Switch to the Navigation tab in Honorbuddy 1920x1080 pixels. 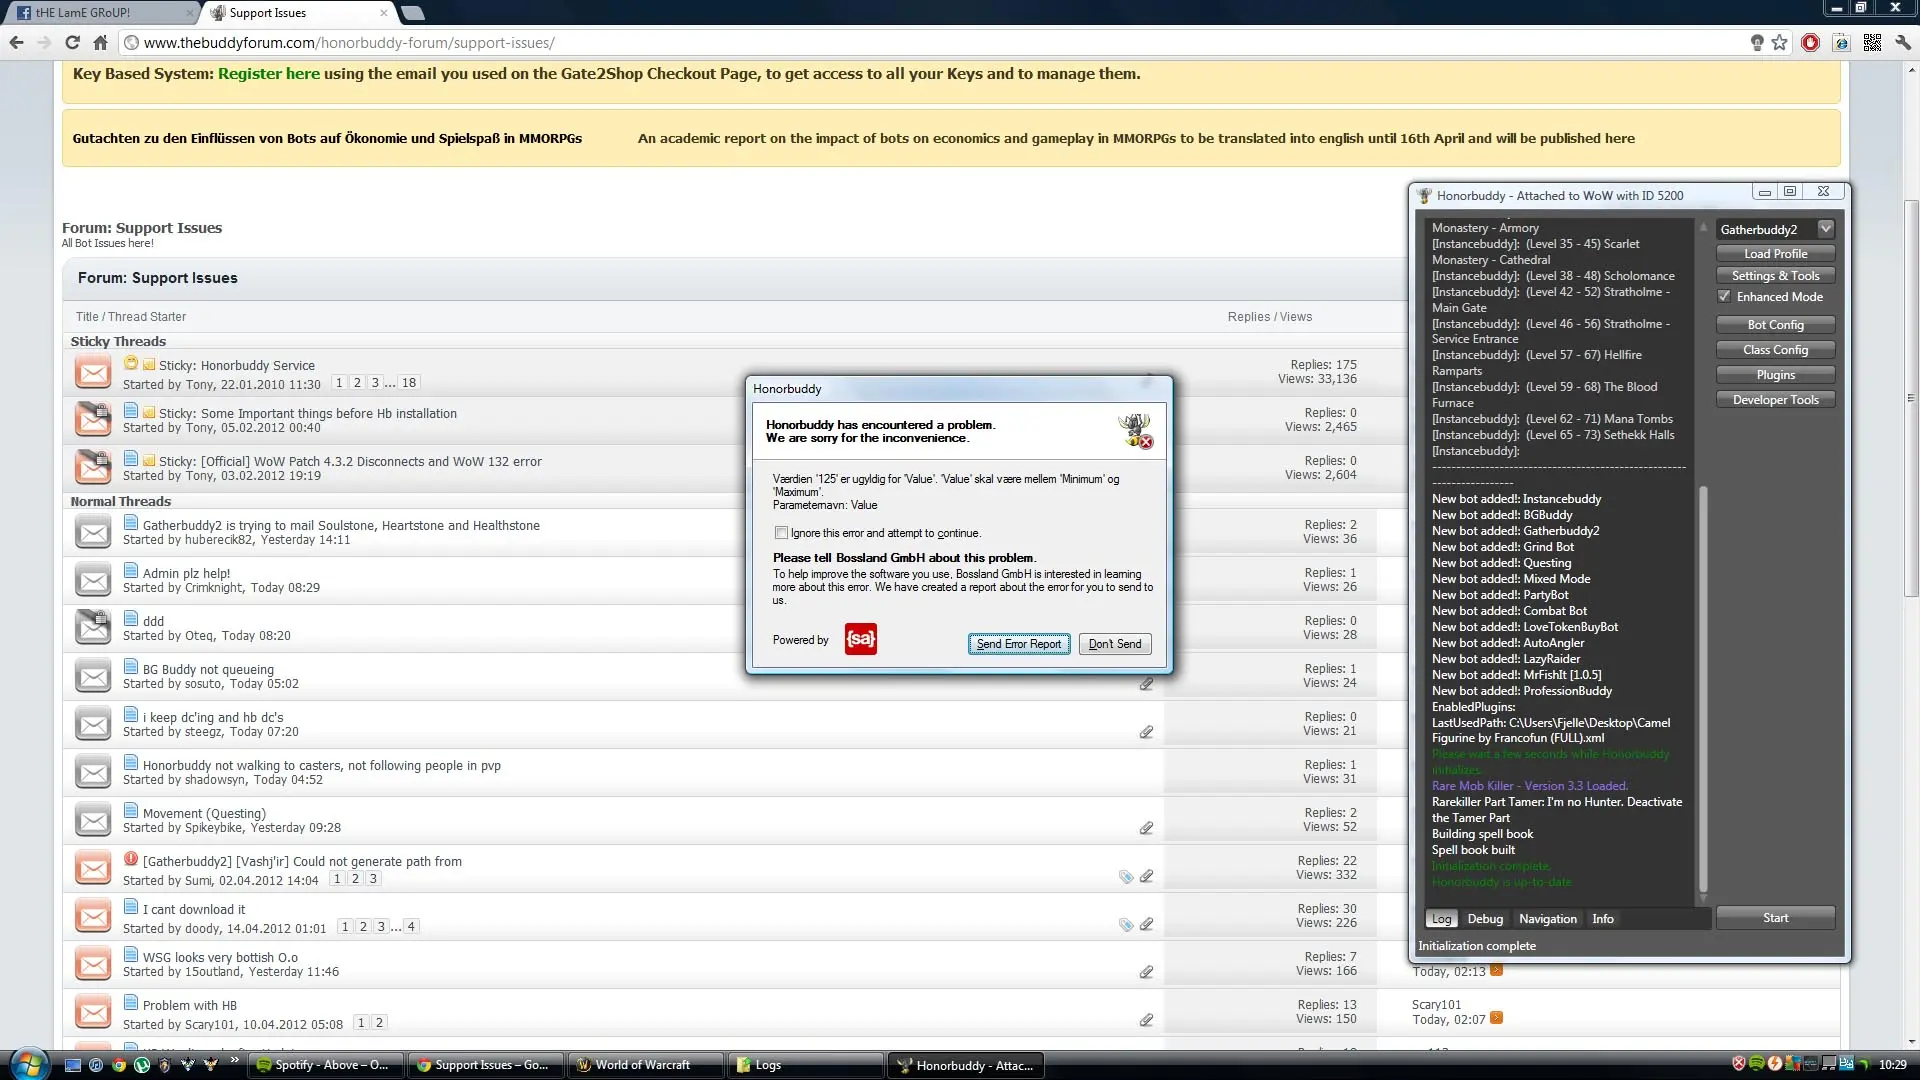[1547, 919]
